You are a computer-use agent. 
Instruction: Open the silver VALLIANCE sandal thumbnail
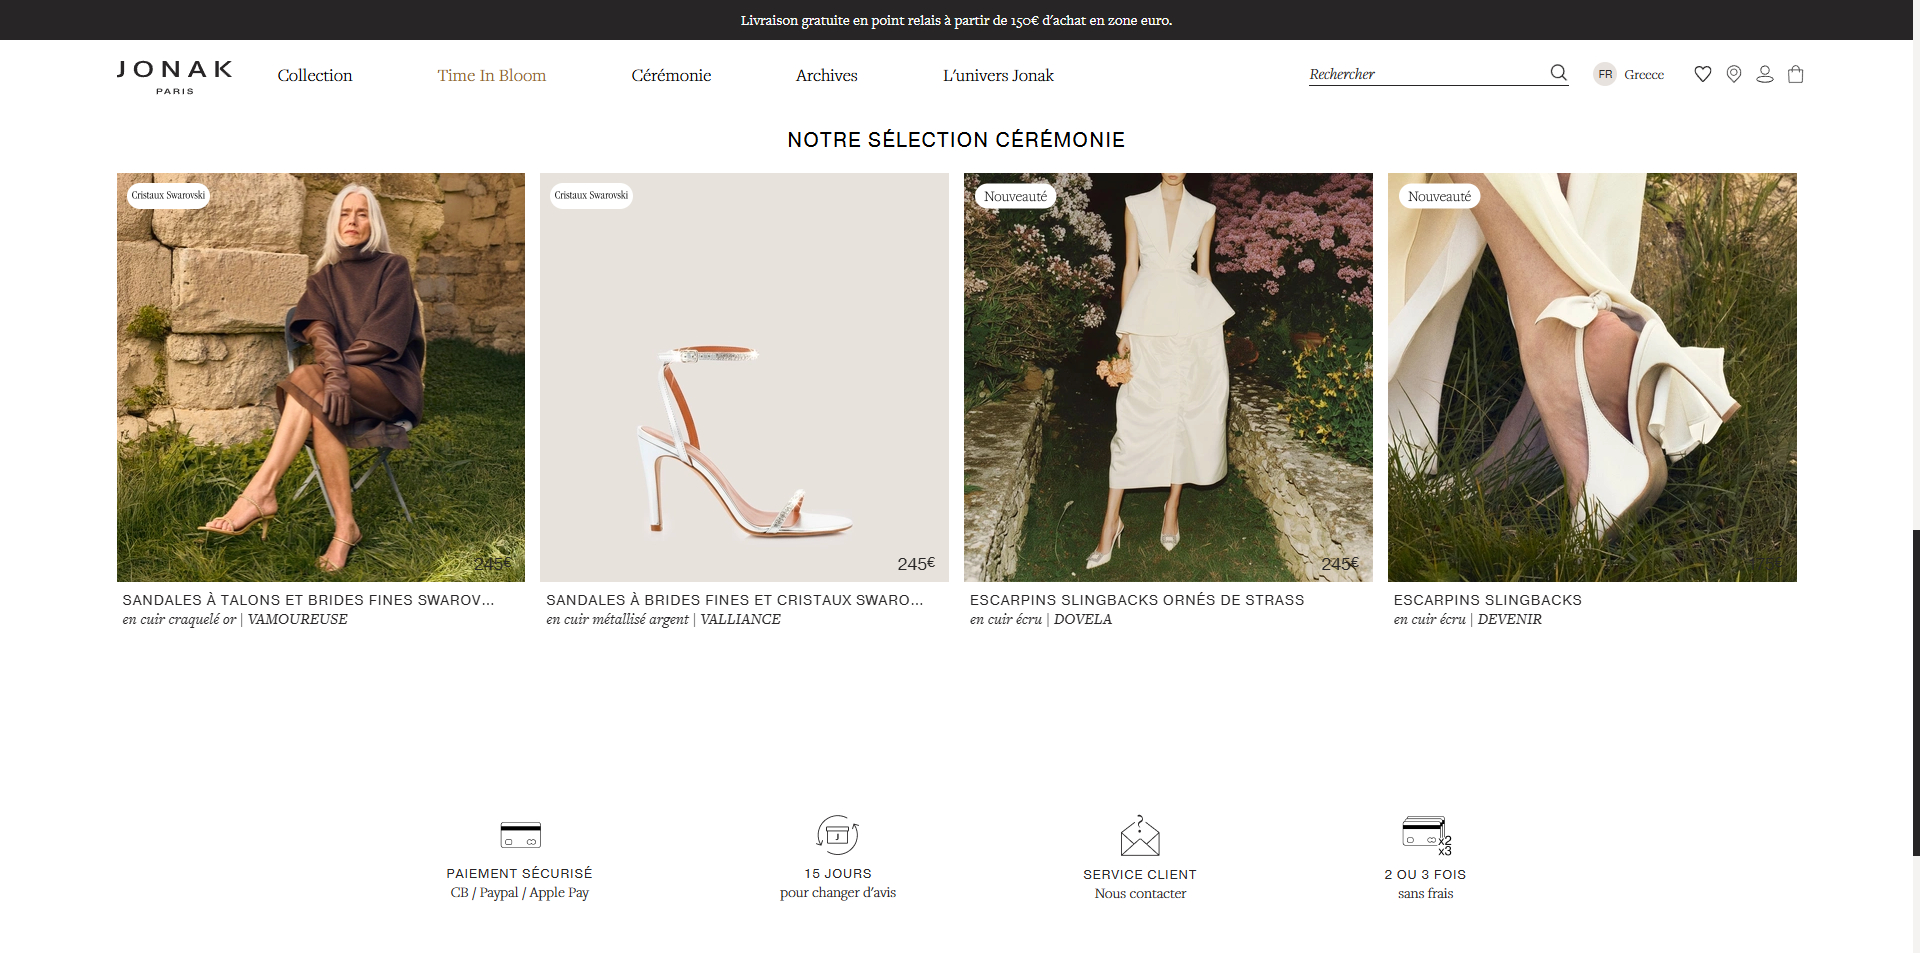coord(744,377)
